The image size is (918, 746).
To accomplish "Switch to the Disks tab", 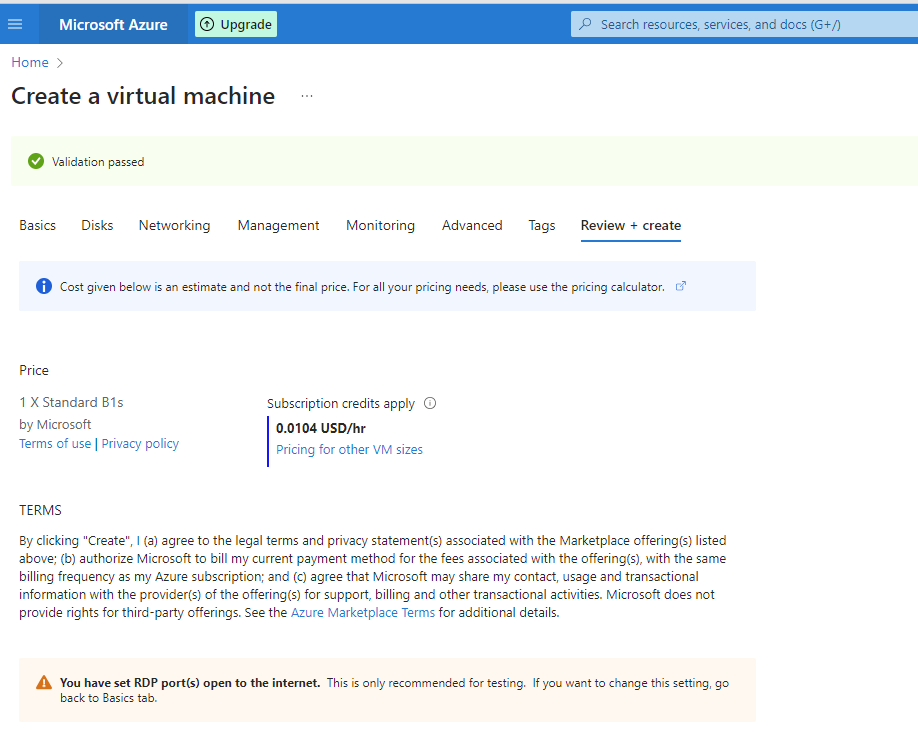I will coord(96,225).
